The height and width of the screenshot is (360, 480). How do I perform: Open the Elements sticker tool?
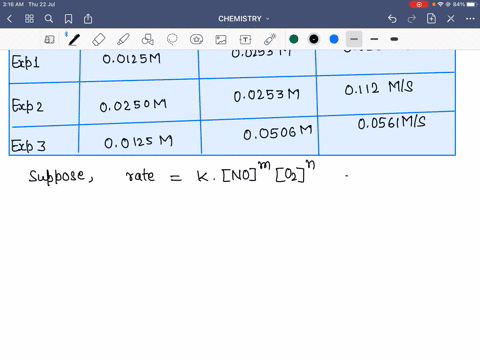(196, 40)
